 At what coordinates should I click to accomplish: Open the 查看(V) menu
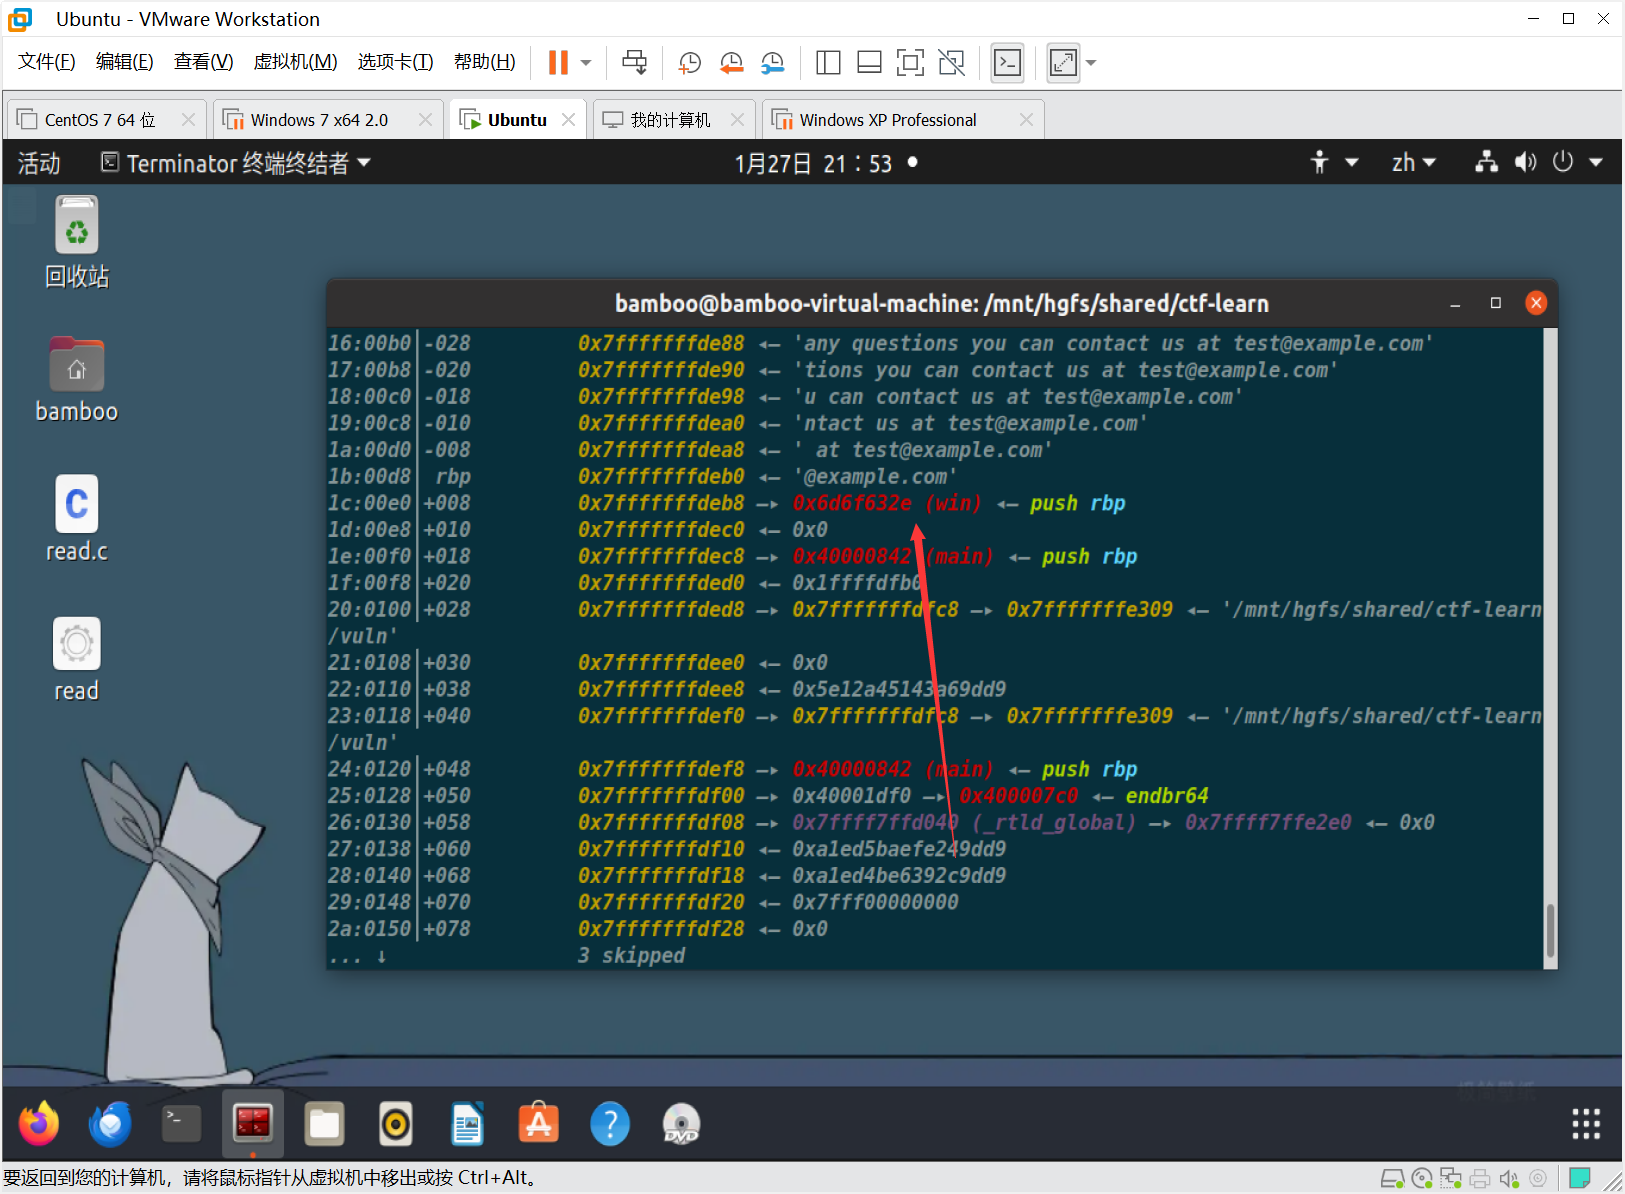point(204,62)
